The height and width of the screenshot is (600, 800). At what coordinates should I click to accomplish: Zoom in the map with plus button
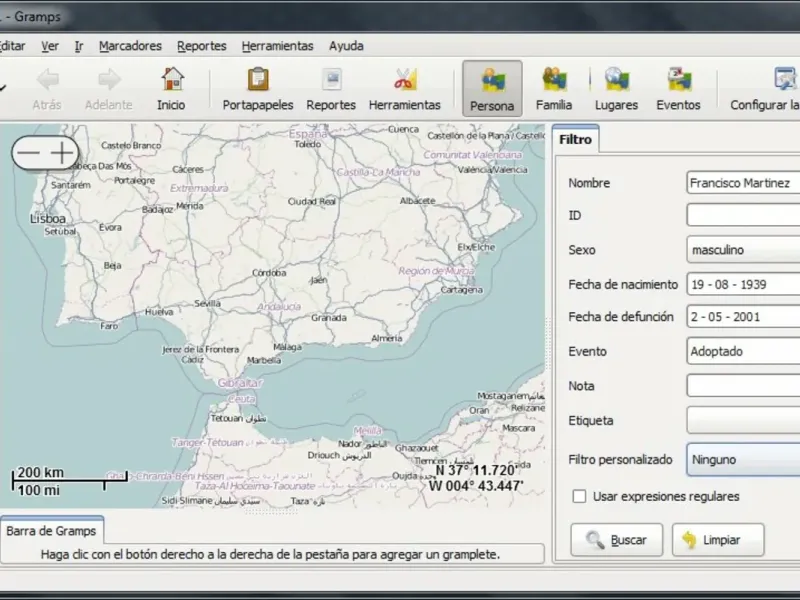point(64,152)
